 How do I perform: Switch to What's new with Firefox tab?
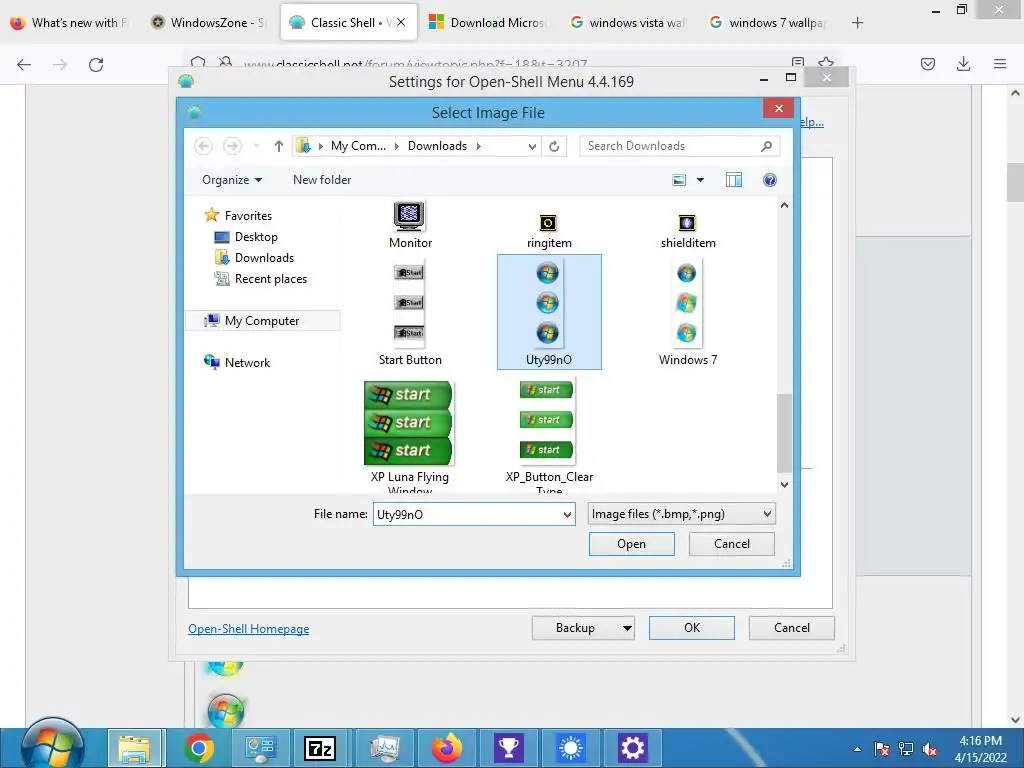point(71,22)
